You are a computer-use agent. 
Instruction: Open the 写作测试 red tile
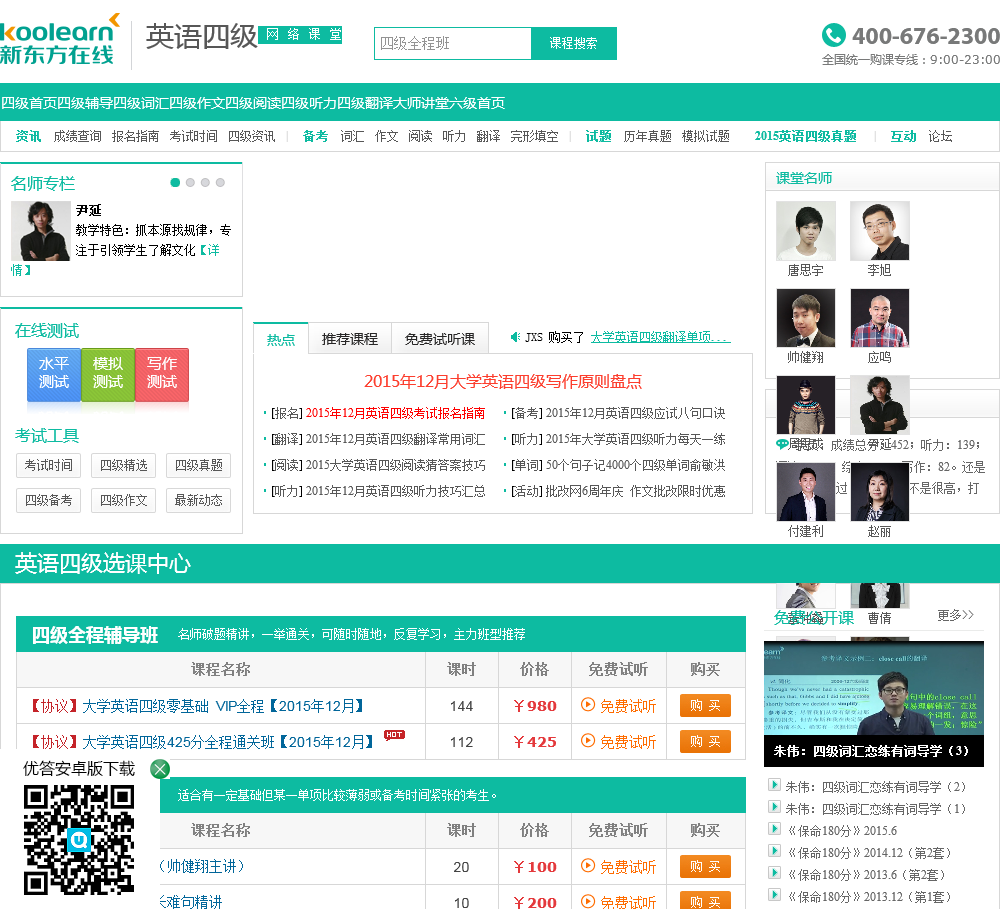(162, 374)
